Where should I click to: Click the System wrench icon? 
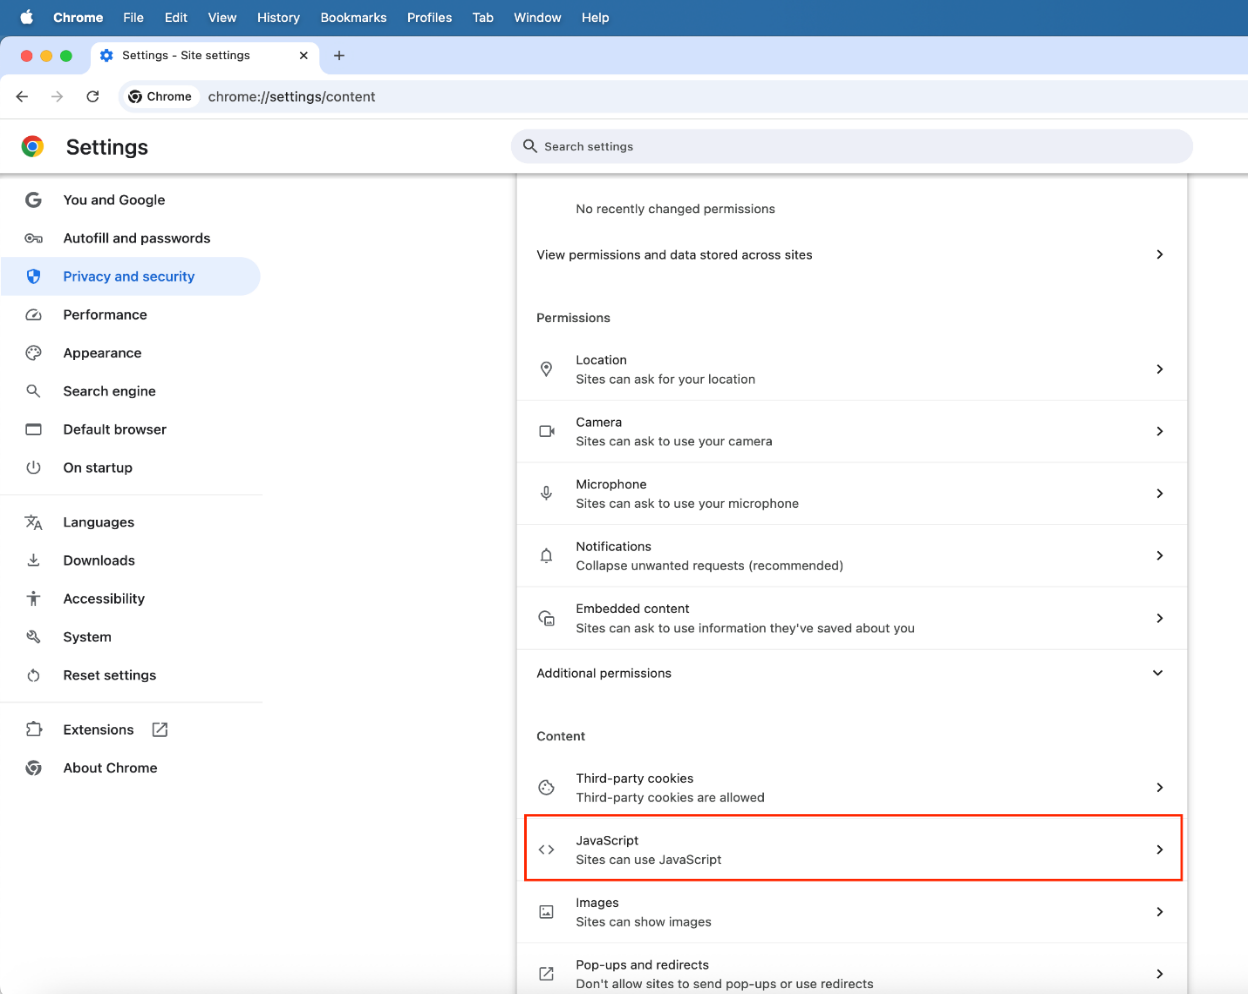click(33, 637)
